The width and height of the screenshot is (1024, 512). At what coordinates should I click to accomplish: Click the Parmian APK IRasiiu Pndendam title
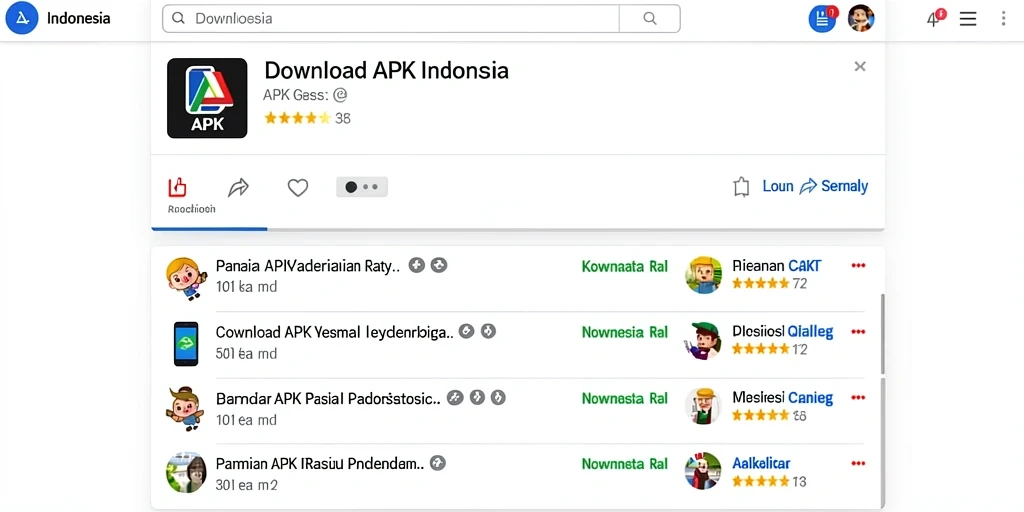320,464
